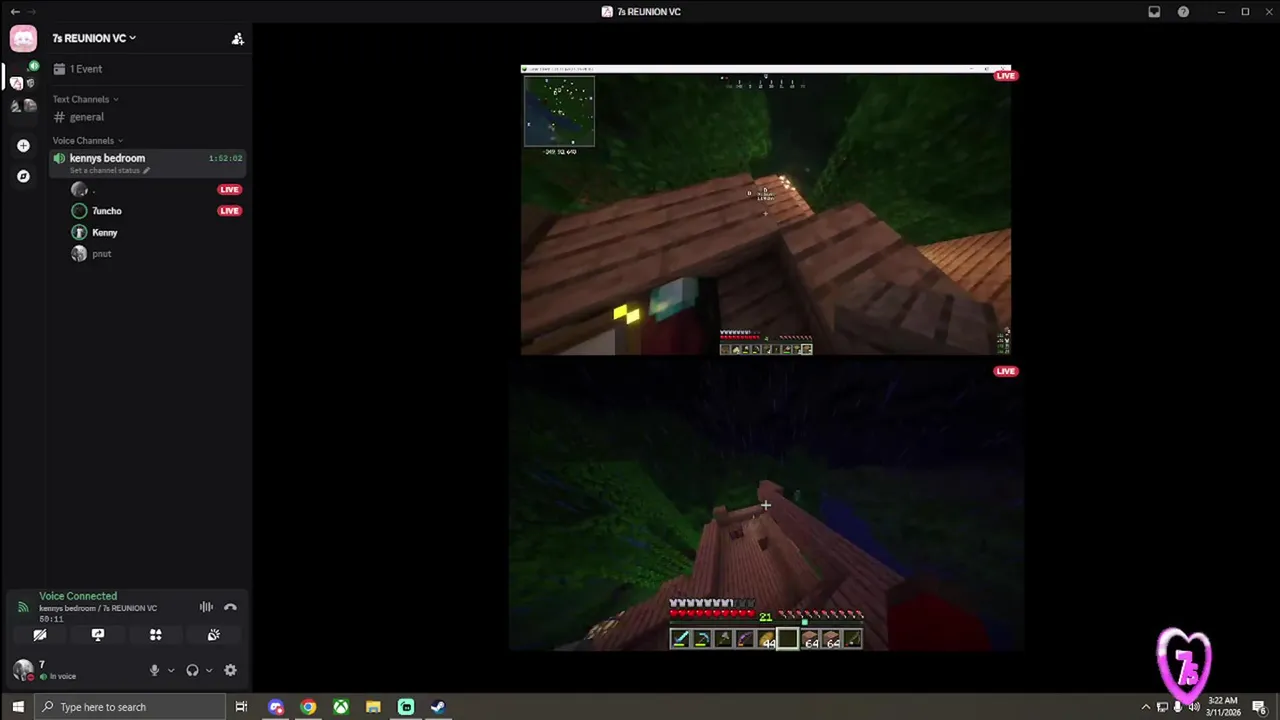Open the 1 Event entry

tap(78, 69)
